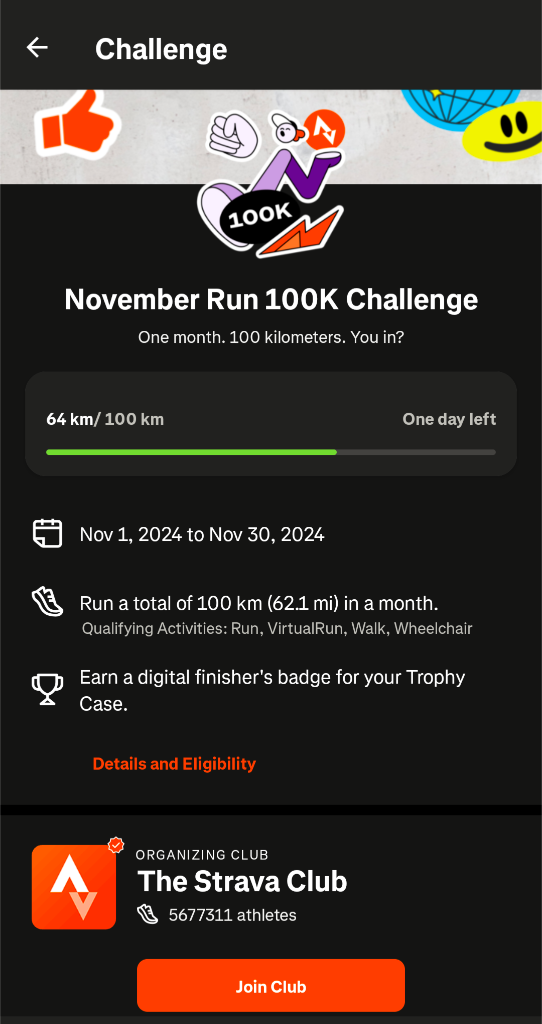Viewport: 542px width, 1024px height.
Task: Click the orange thumbs-up sticker
Action: (x=77, y=124)
